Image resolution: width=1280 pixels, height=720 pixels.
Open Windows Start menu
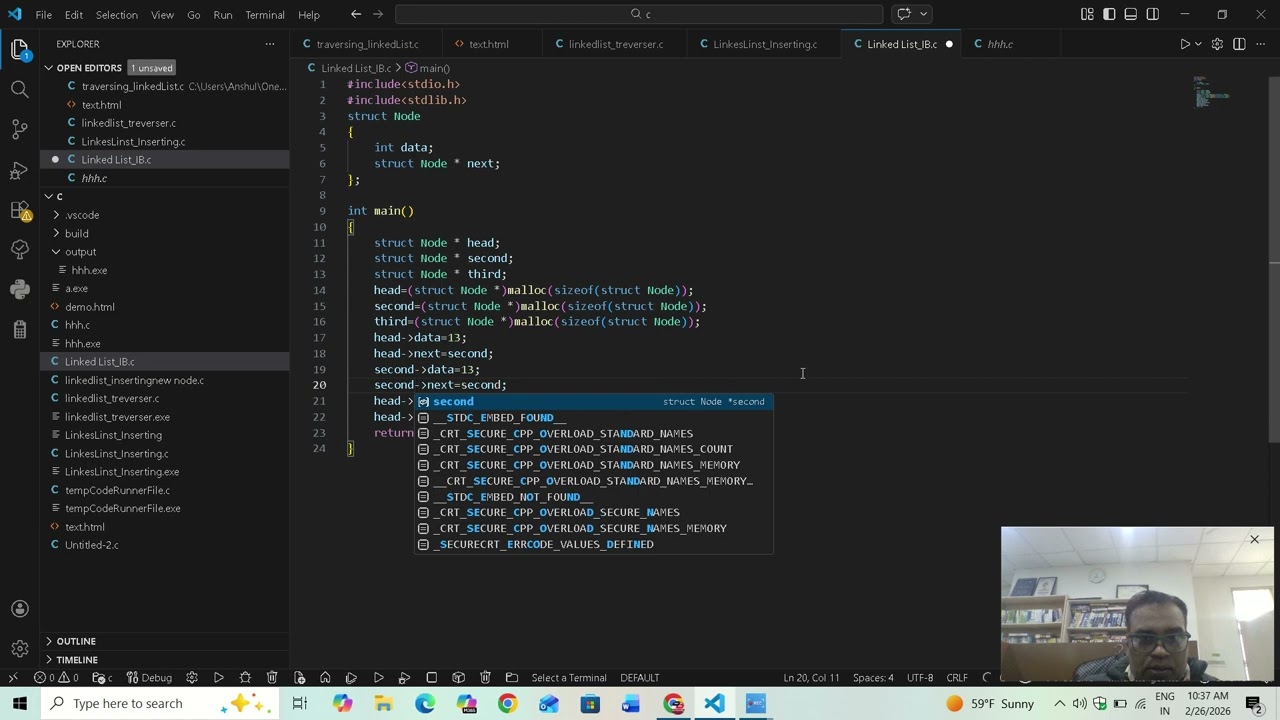[20, 703]
